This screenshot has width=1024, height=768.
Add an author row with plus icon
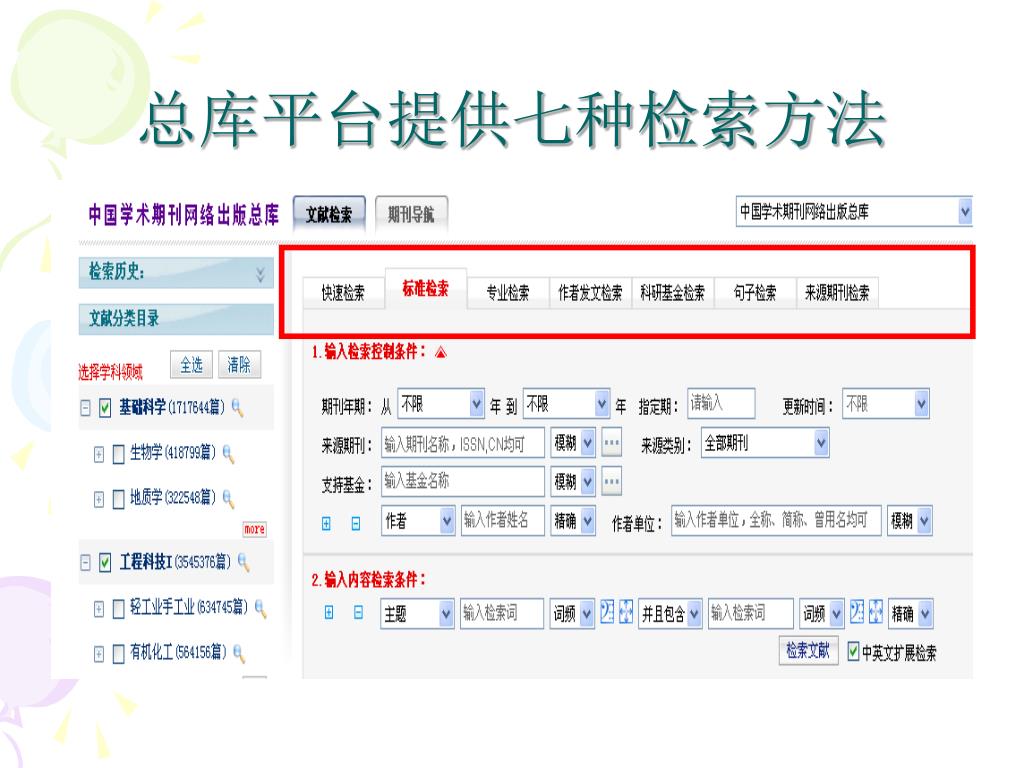[327, 523]
